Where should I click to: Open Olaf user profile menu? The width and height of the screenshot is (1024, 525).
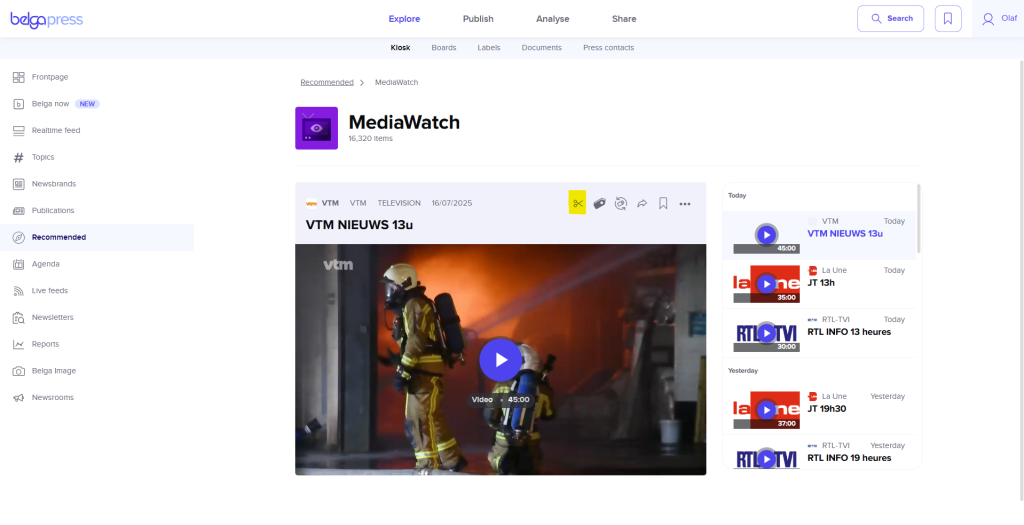(x=1000, y=19)
